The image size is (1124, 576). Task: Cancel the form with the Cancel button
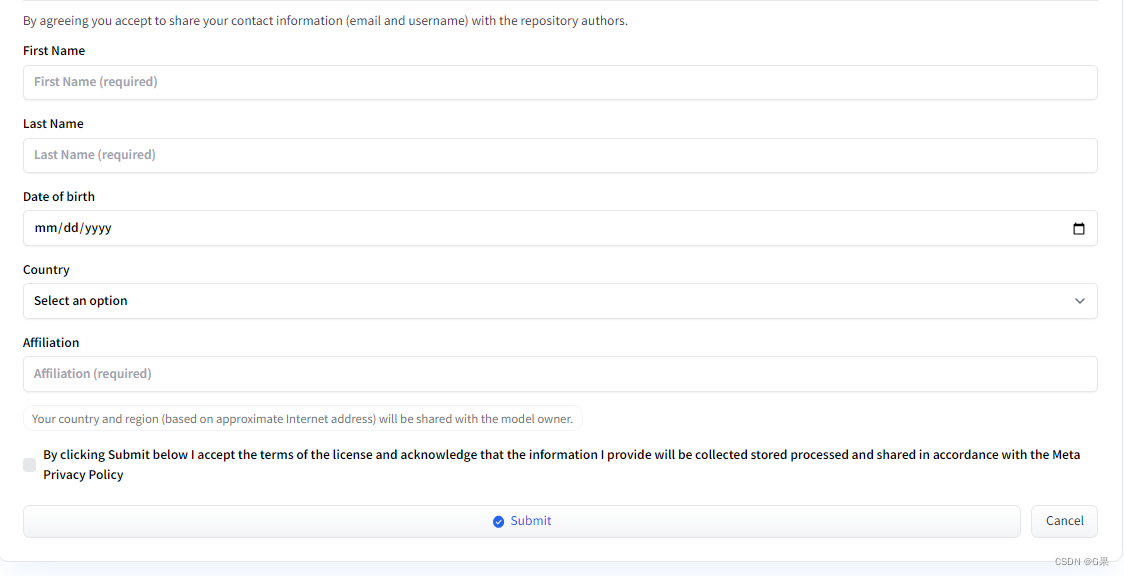click(1064, 522)
